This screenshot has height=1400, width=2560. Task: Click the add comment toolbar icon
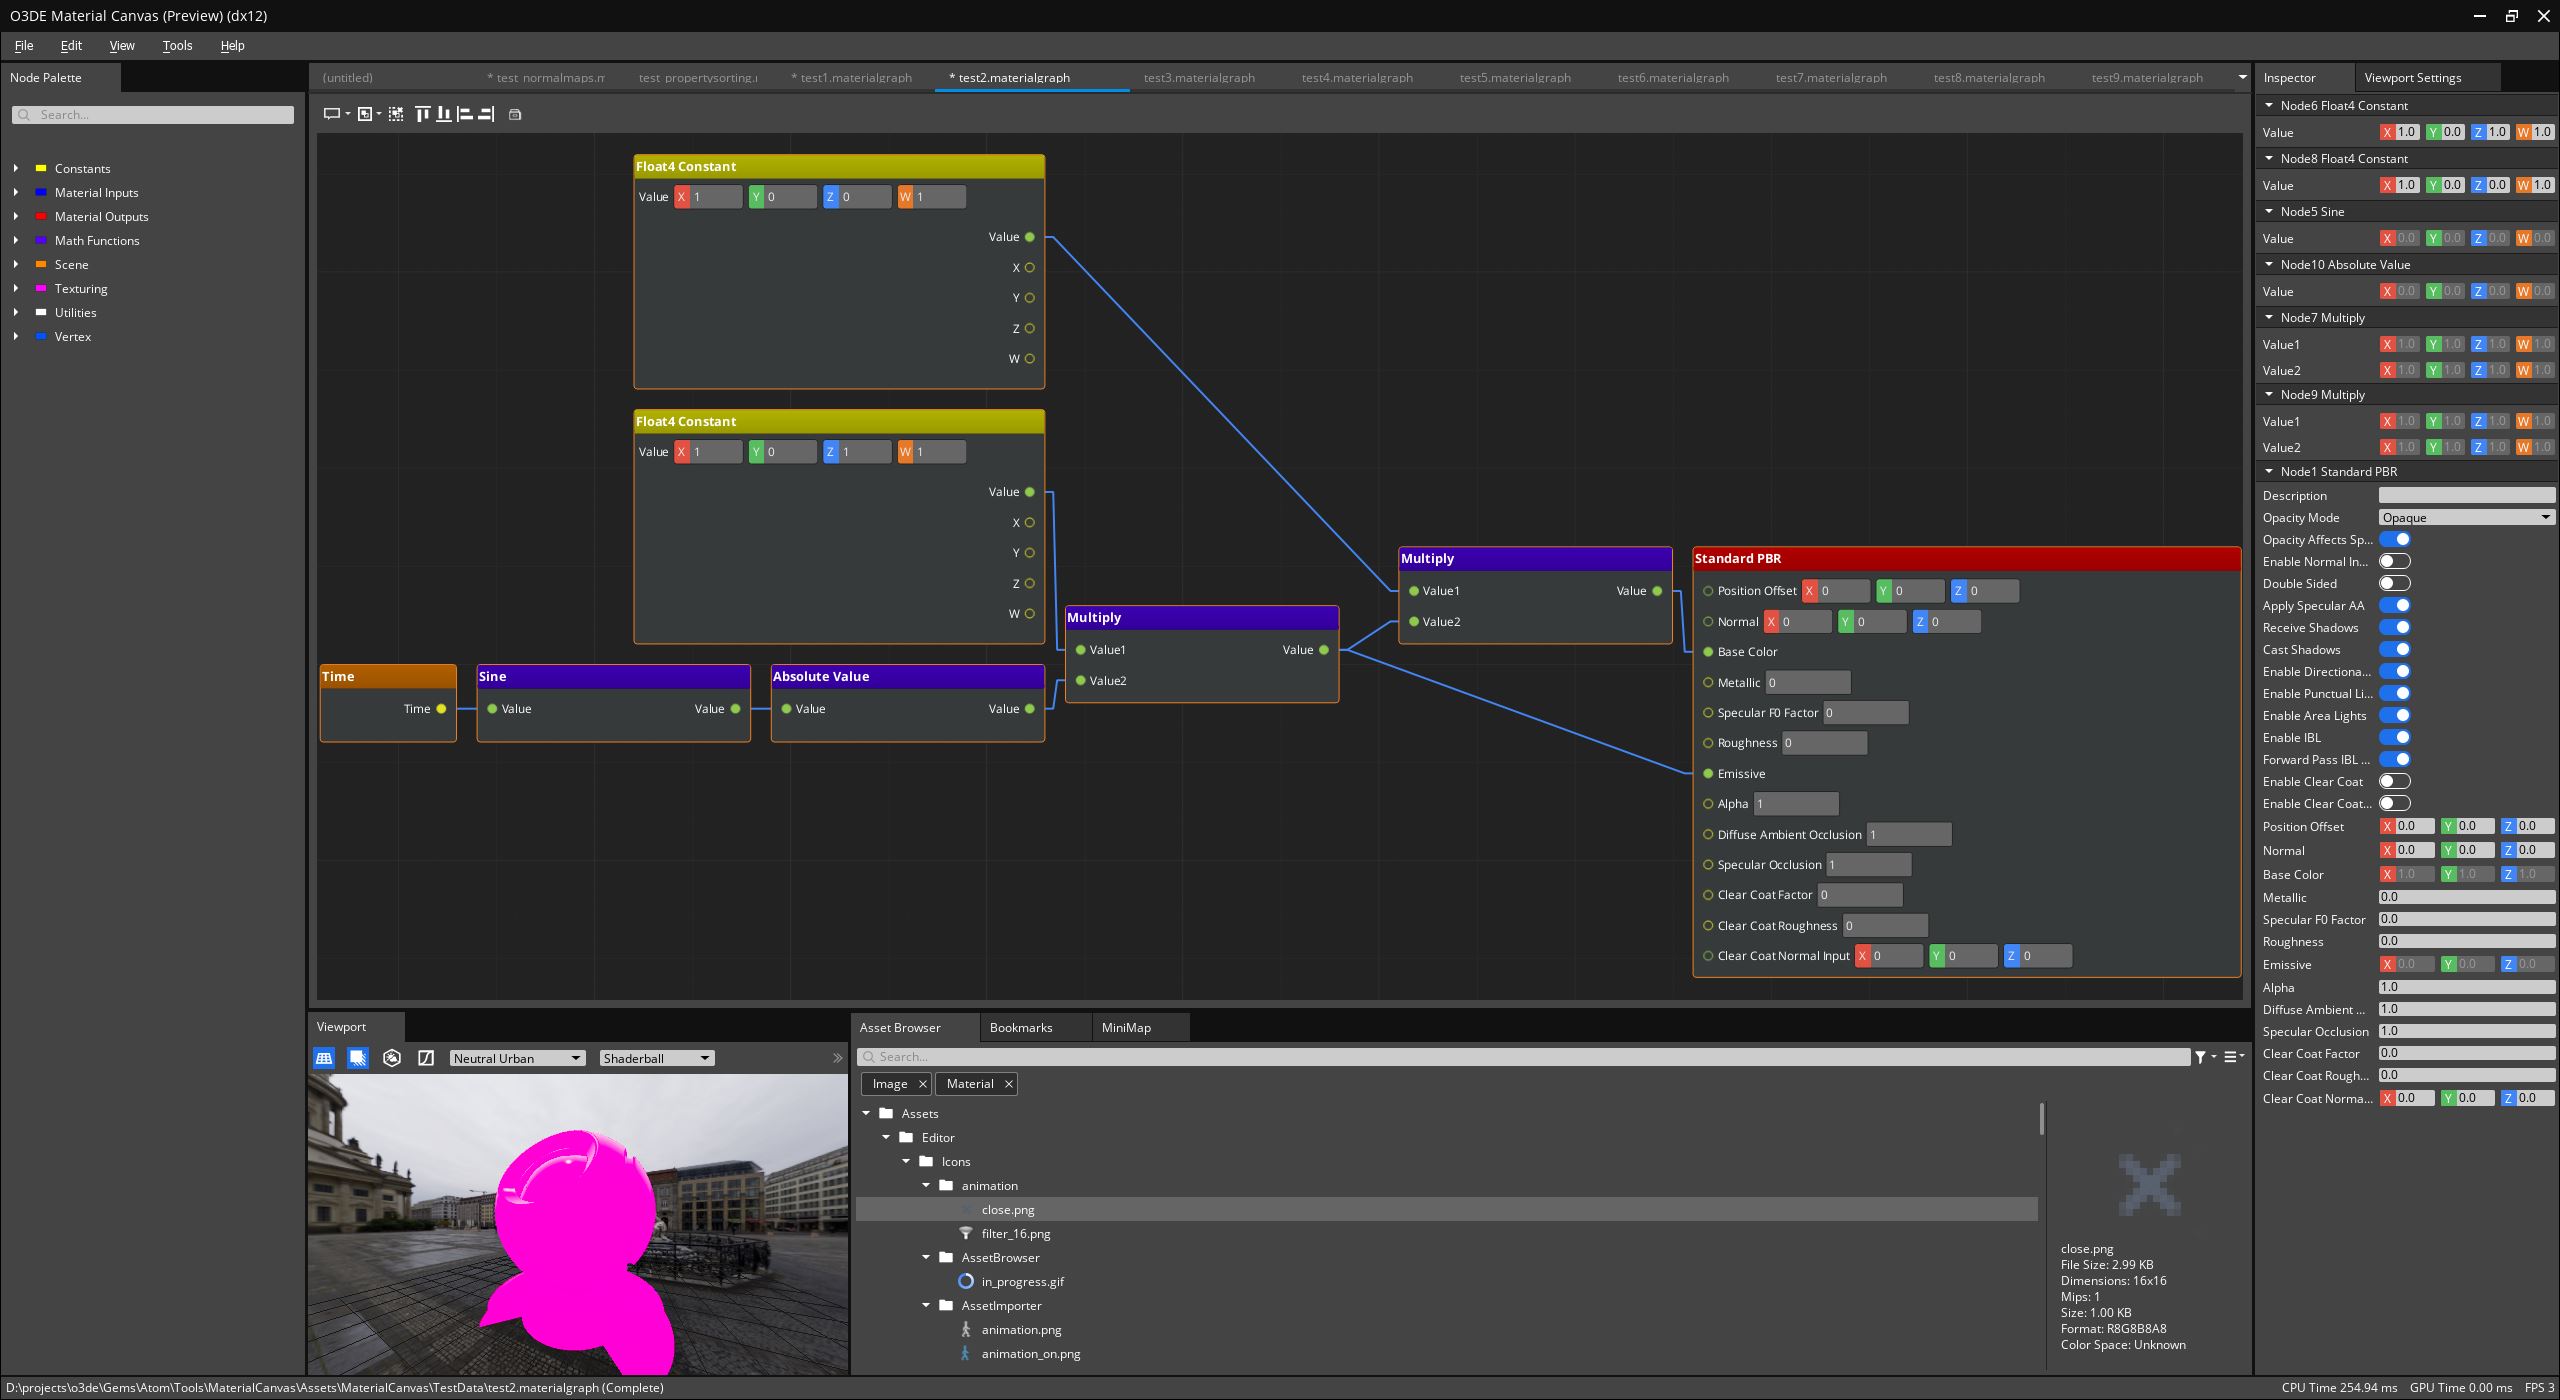332,114
